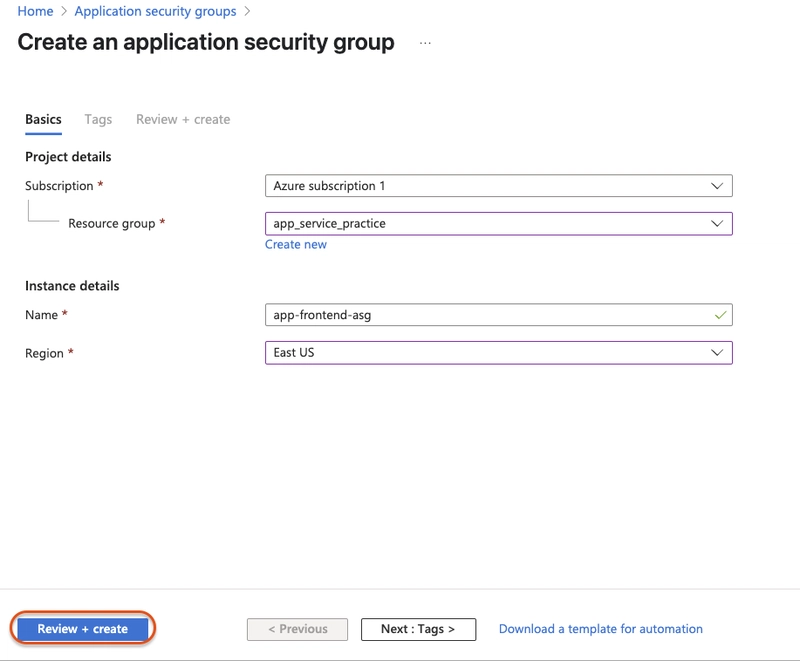Viewport: 800px width, 661px height.
Task: Open the East US region dropdown
Action: tap(498, 352)
